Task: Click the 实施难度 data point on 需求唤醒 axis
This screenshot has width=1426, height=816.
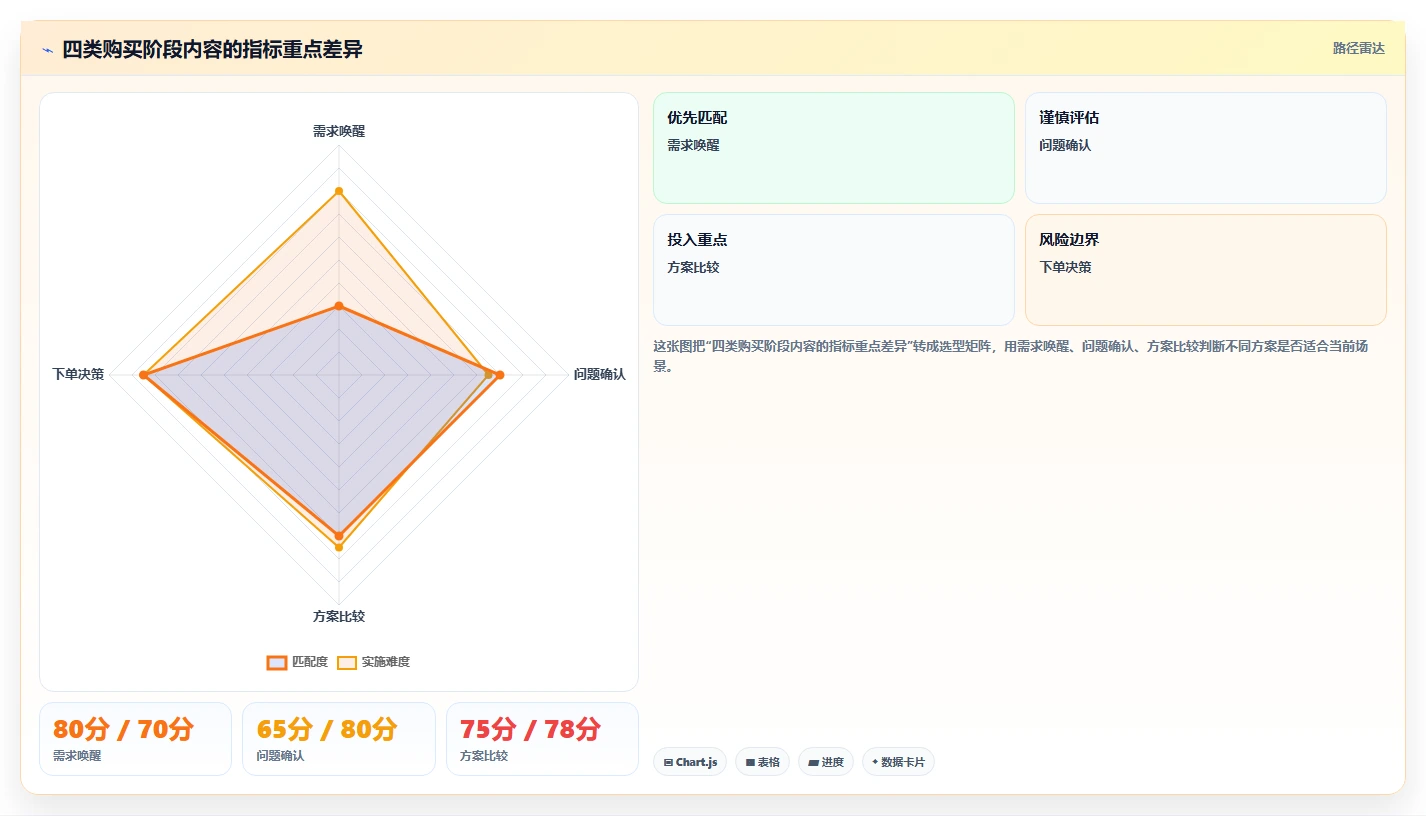Action: pyautogui.click(x=339, y=191)
